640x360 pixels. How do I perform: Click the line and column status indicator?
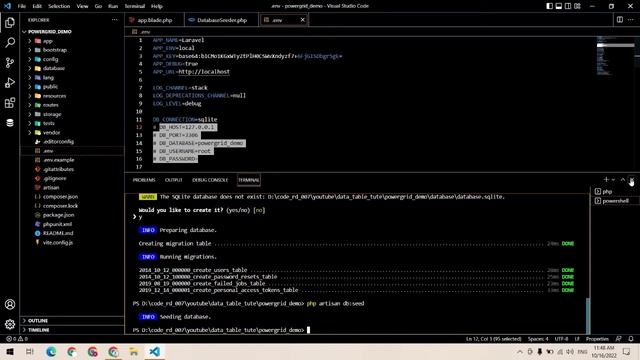point(493,339)
